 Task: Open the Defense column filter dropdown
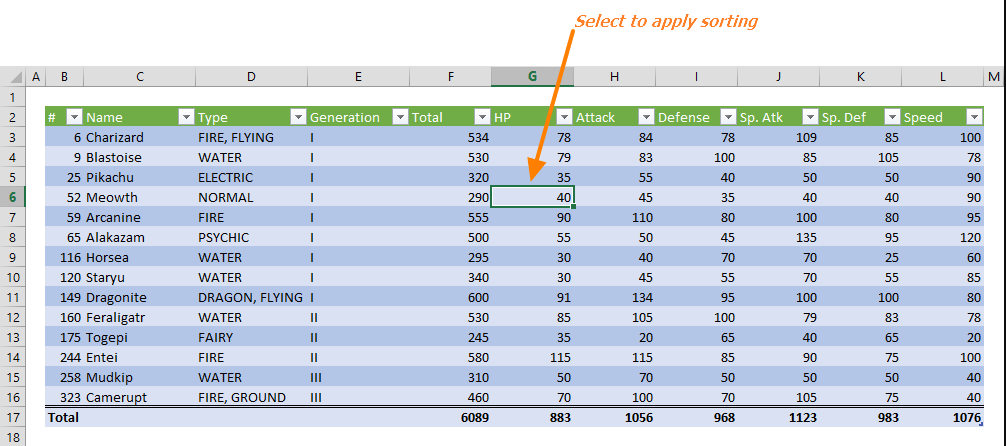pos(728,117)
